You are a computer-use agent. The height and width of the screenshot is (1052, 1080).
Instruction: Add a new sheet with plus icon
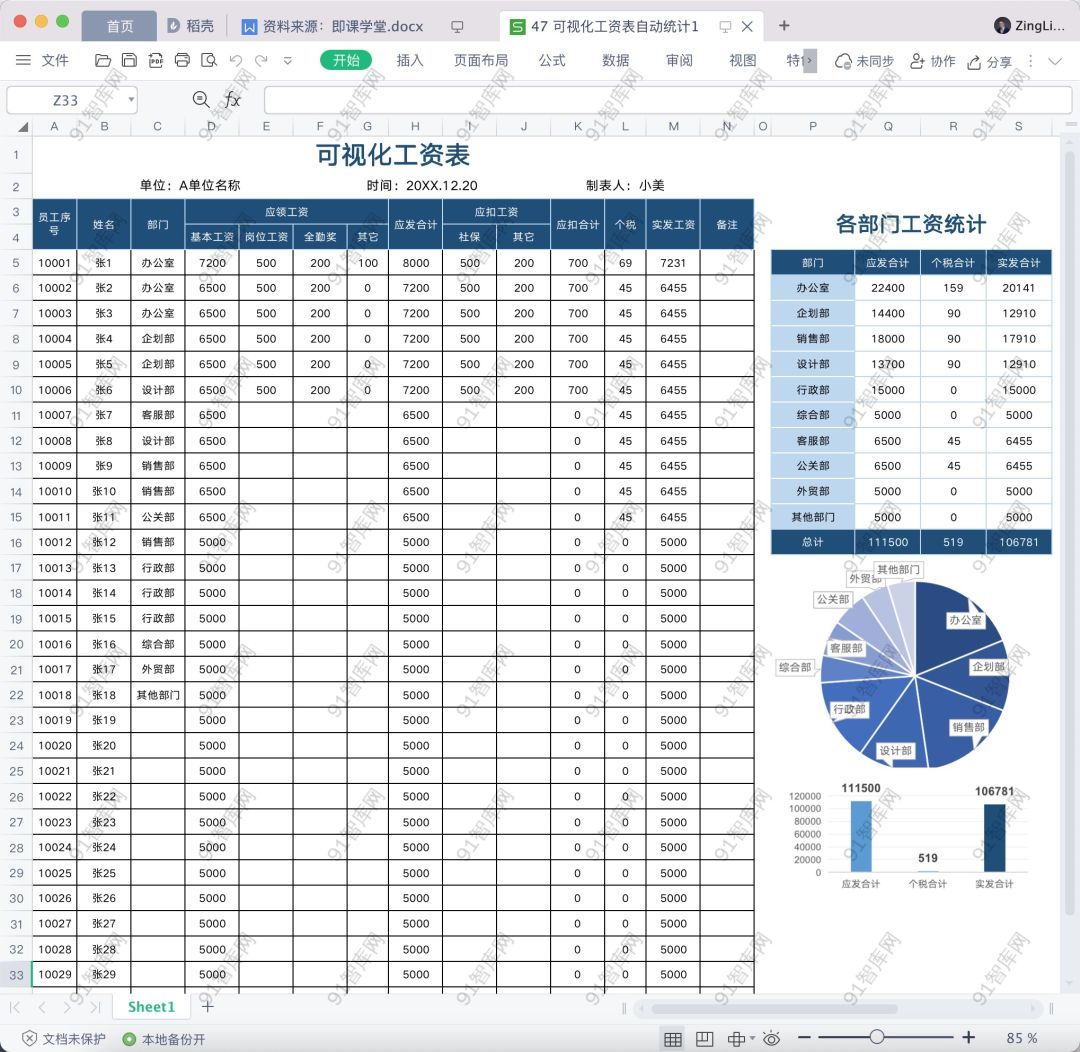click(x=207, y=1006)
